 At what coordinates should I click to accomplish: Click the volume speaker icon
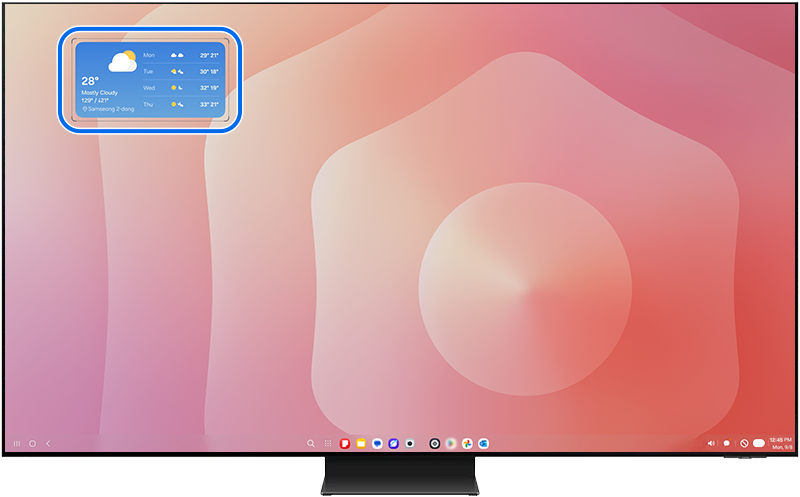711,443
